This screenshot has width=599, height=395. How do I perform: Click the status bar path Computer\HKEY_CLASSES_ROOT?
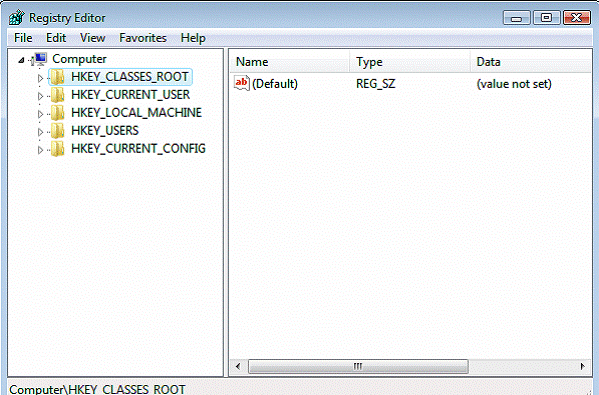[97, 389]
